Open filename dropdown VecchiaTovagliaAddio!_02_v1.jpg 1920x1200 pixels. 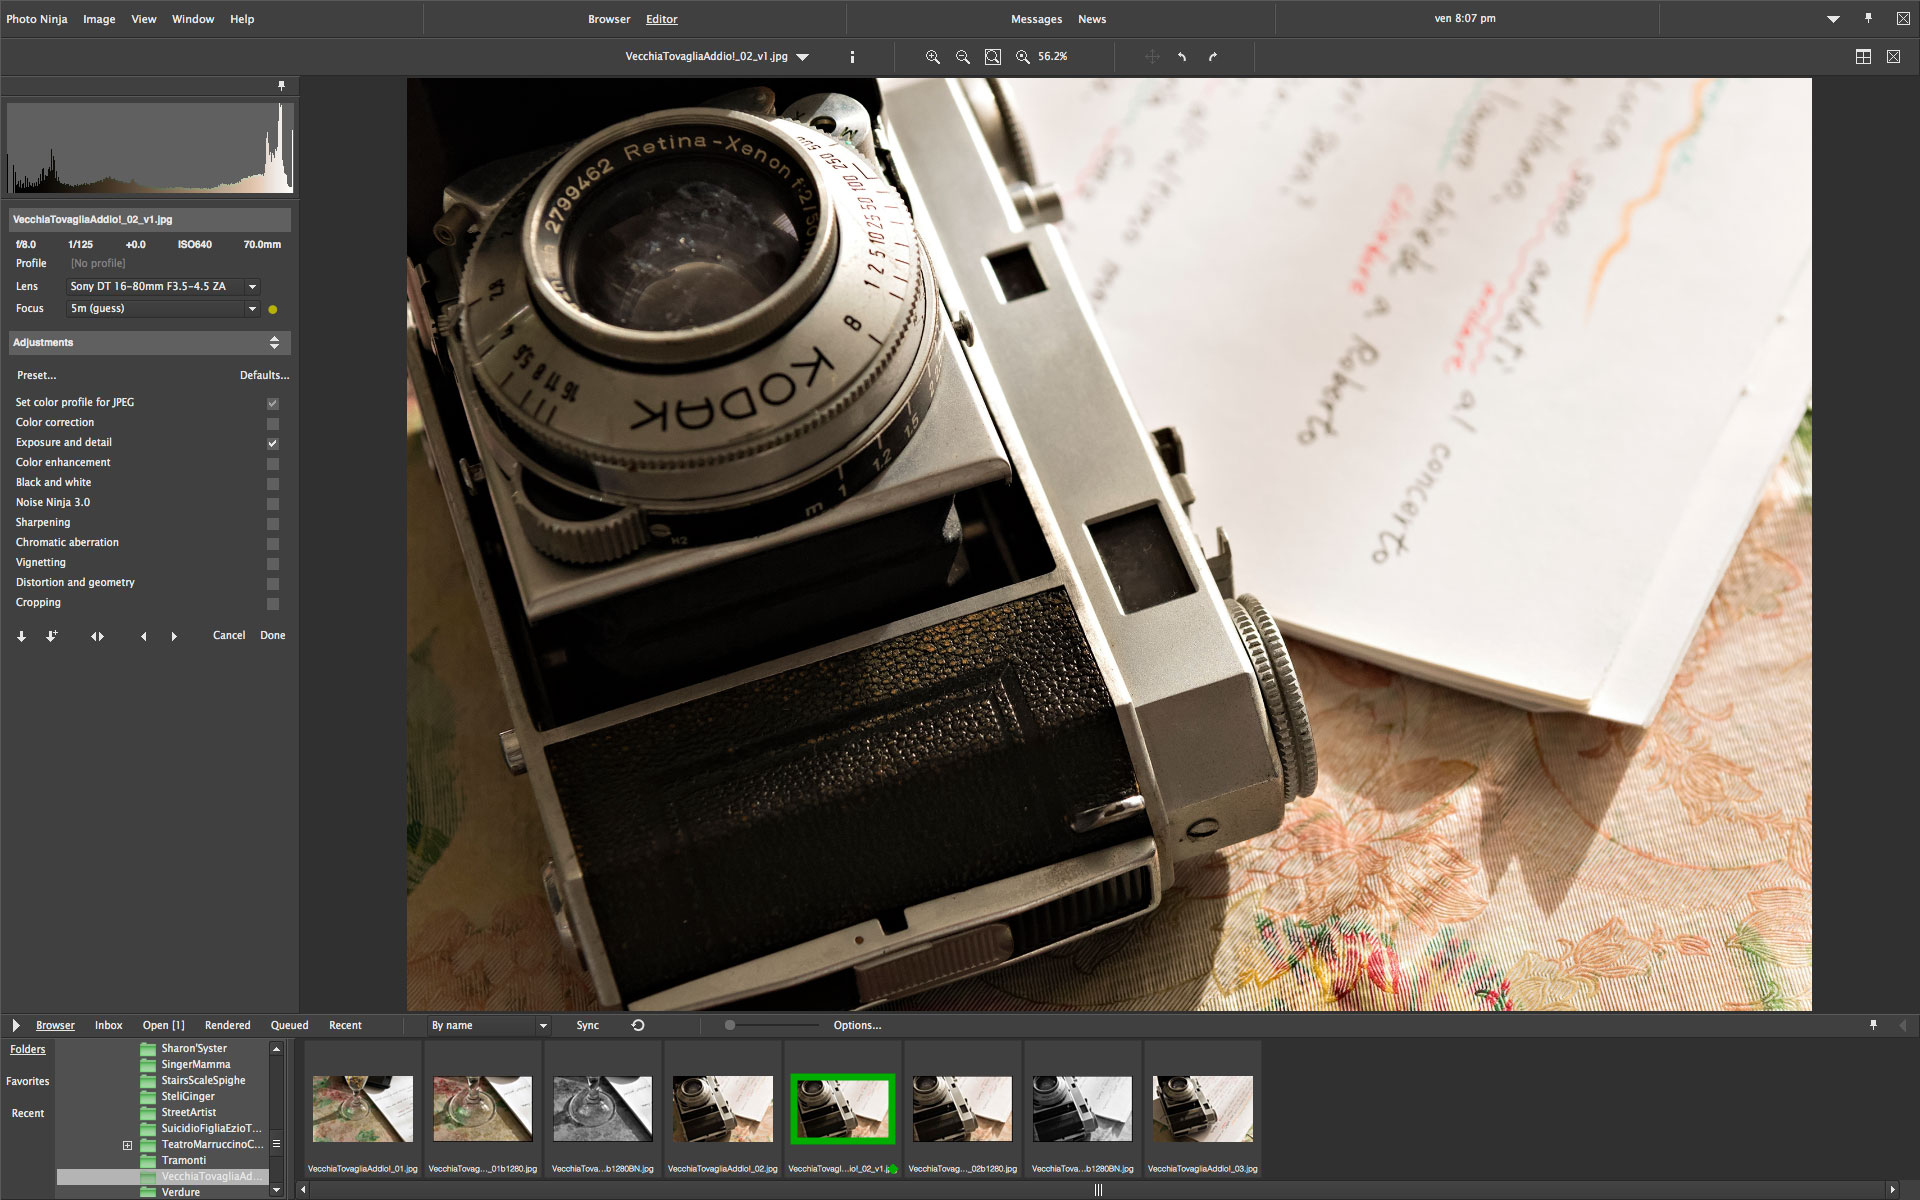(x=717, y=57)
